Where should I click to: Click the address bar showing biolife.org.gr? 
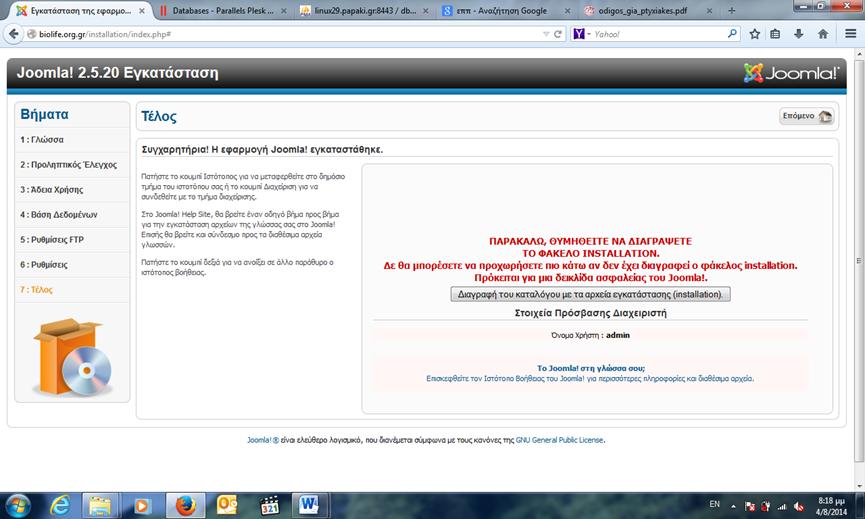287,34
